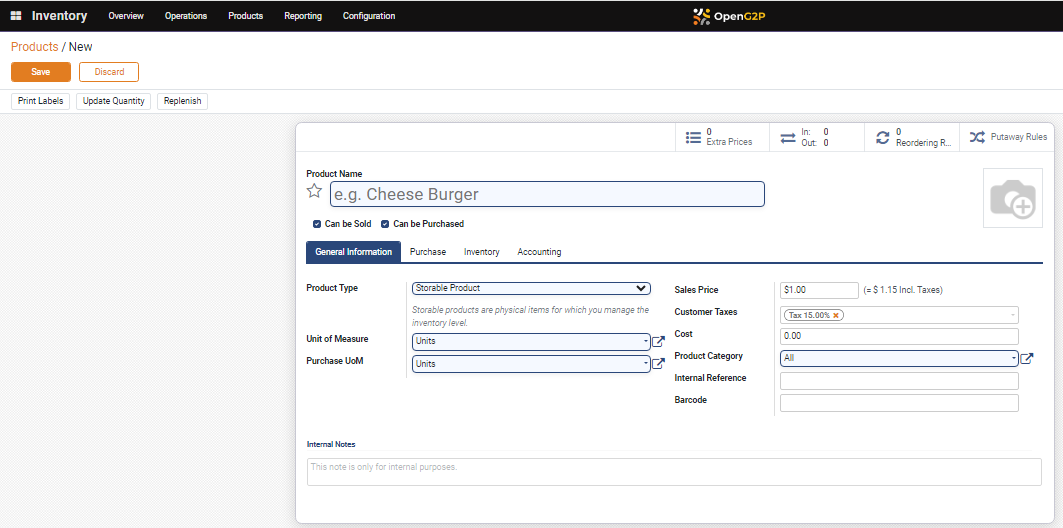Expand the Product Type dropdown
1063x528 pixels.
click(x=531, y=288)
